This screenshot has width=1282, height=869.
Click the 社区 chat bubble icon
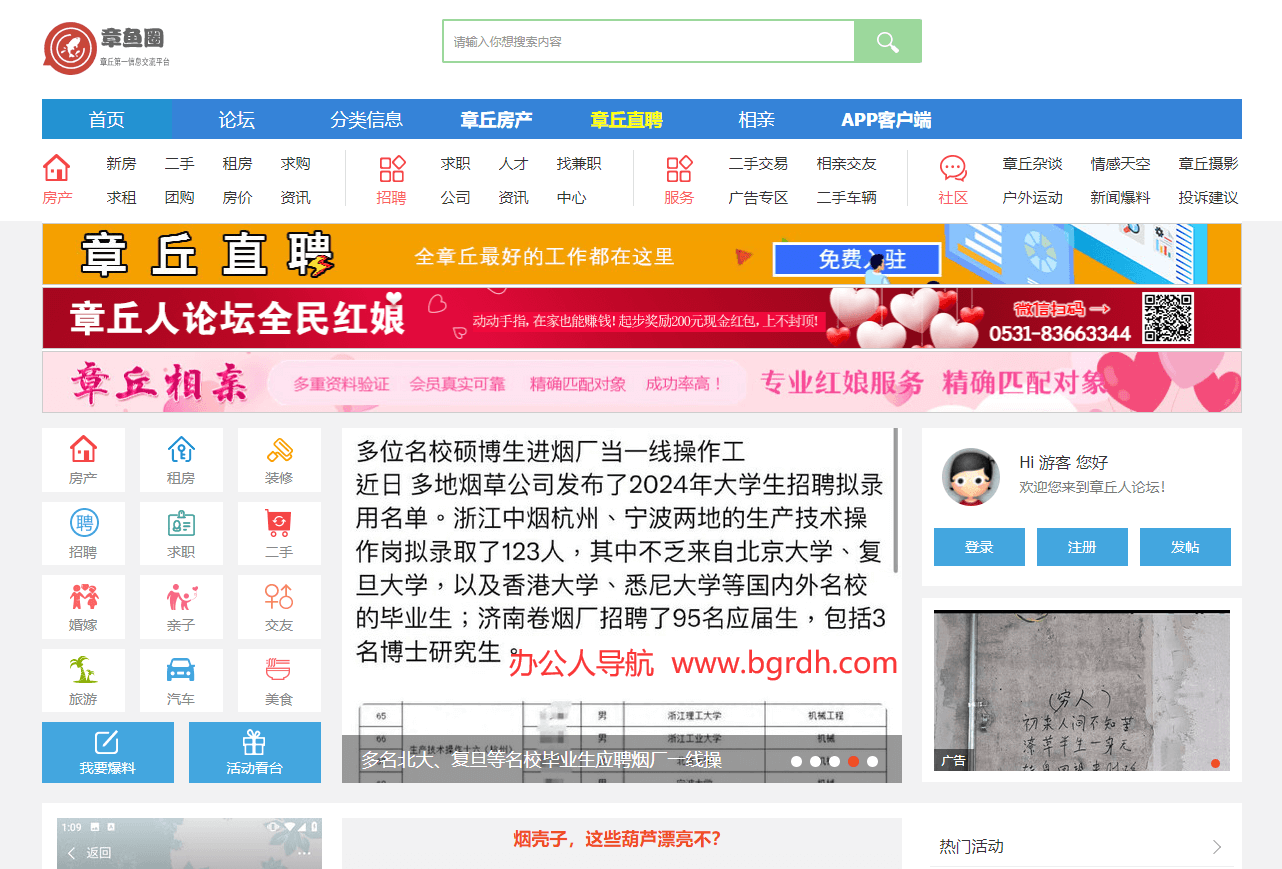[x=953, y=168]
